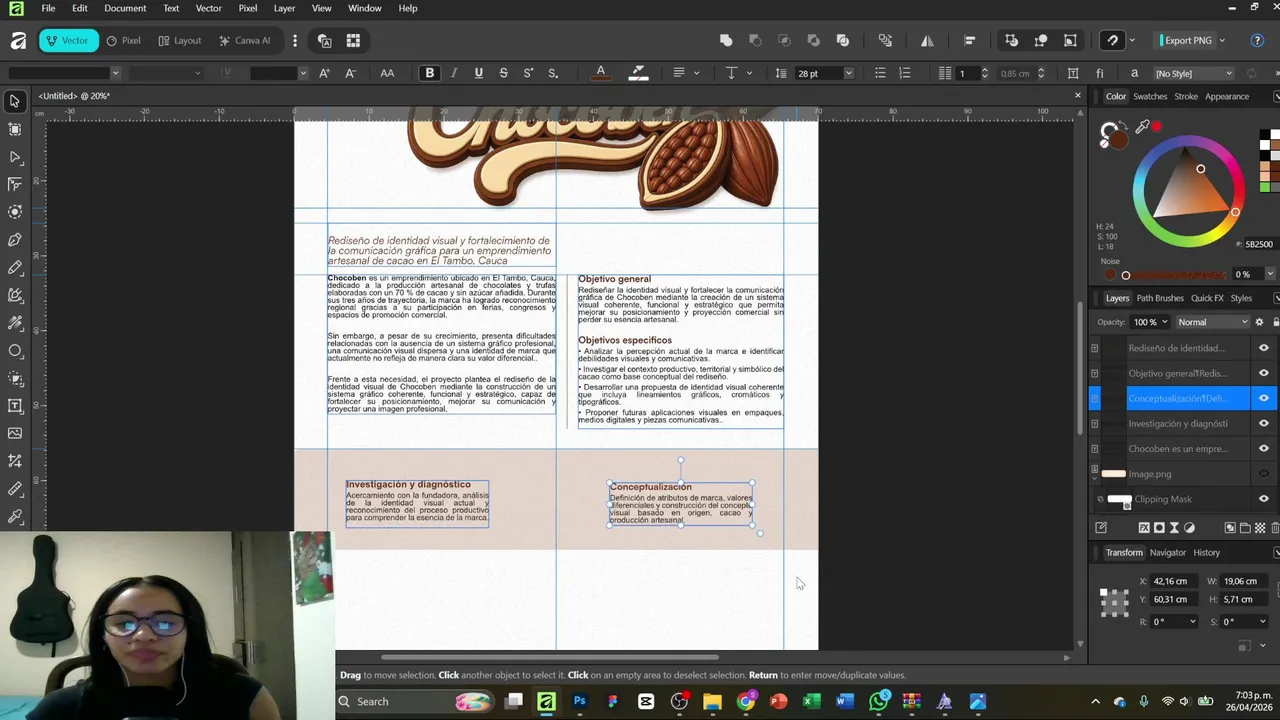
Task: Switch to the Layout studio
Action: point(179,41)
